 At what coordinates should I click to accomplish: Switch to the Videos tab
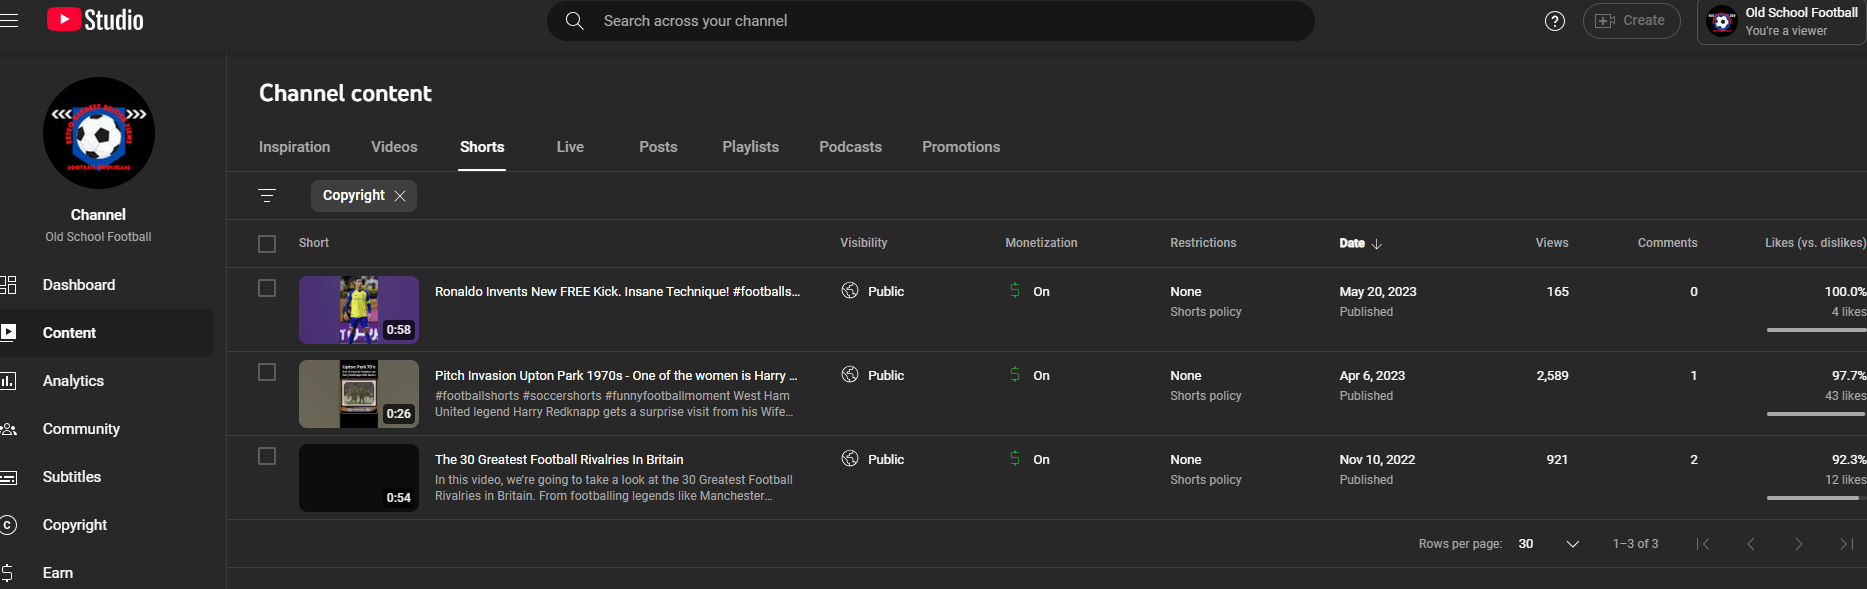coord(394,147)
